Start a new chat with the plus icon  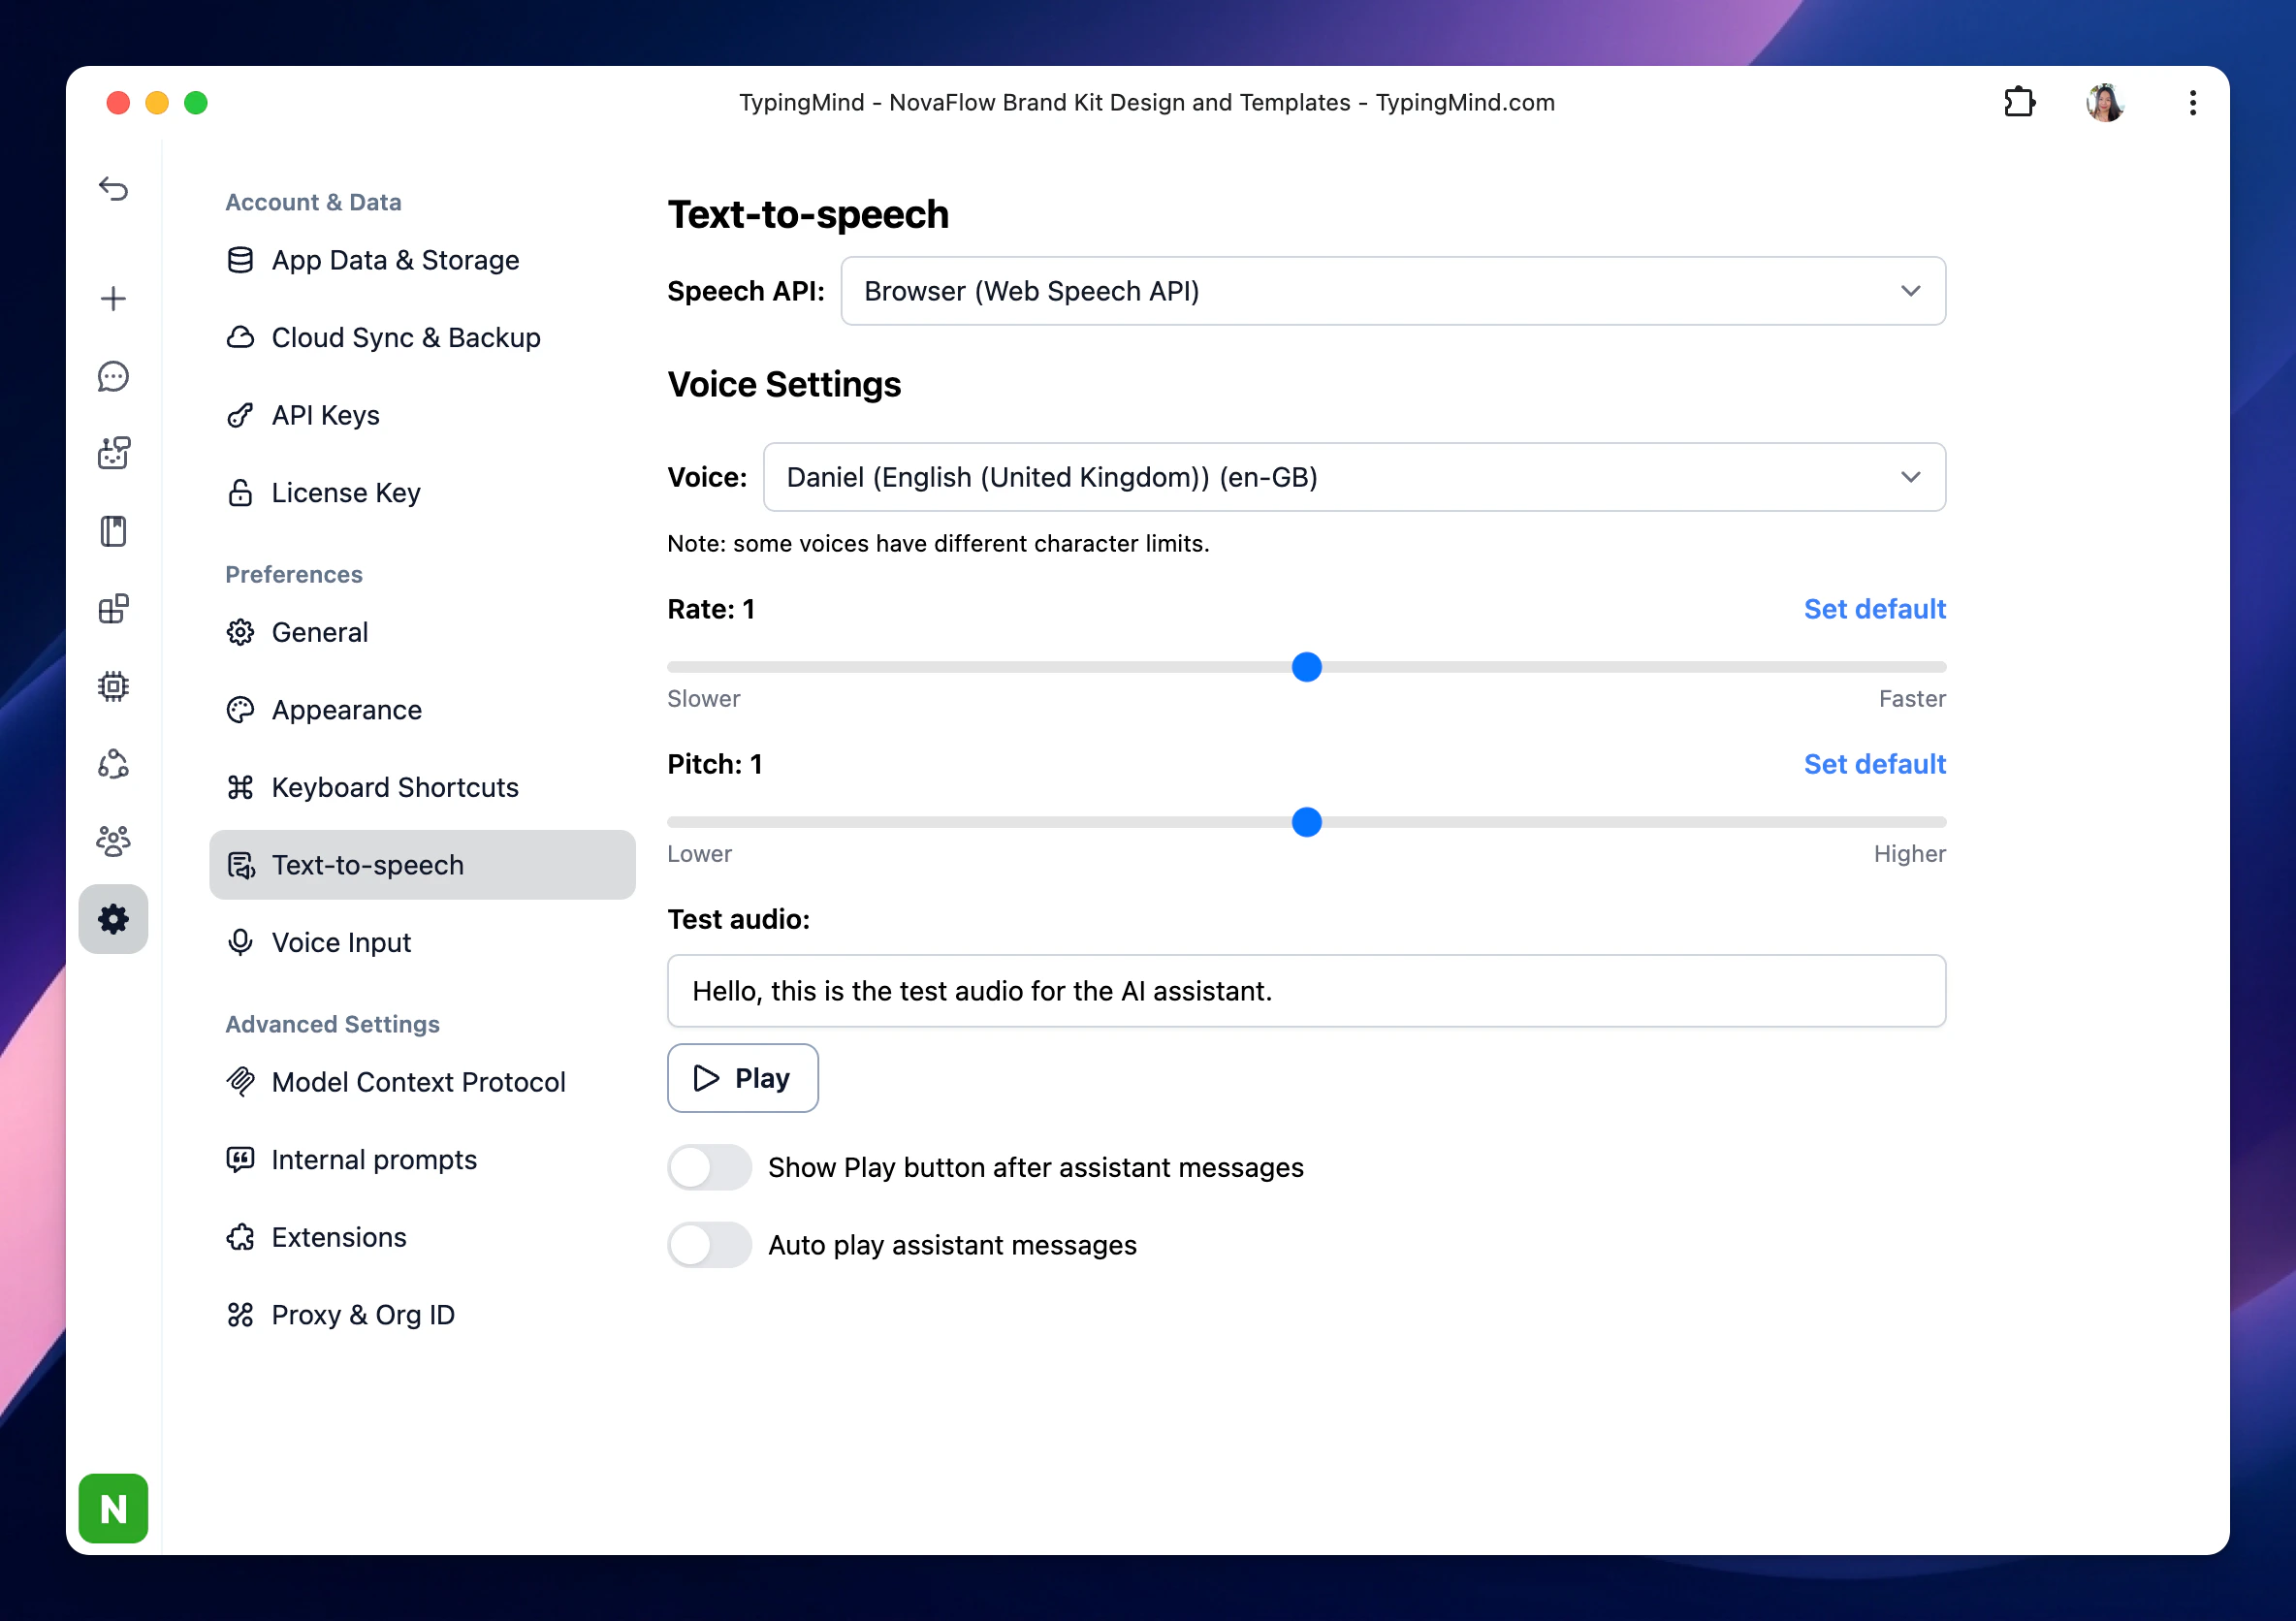(113, 298)
